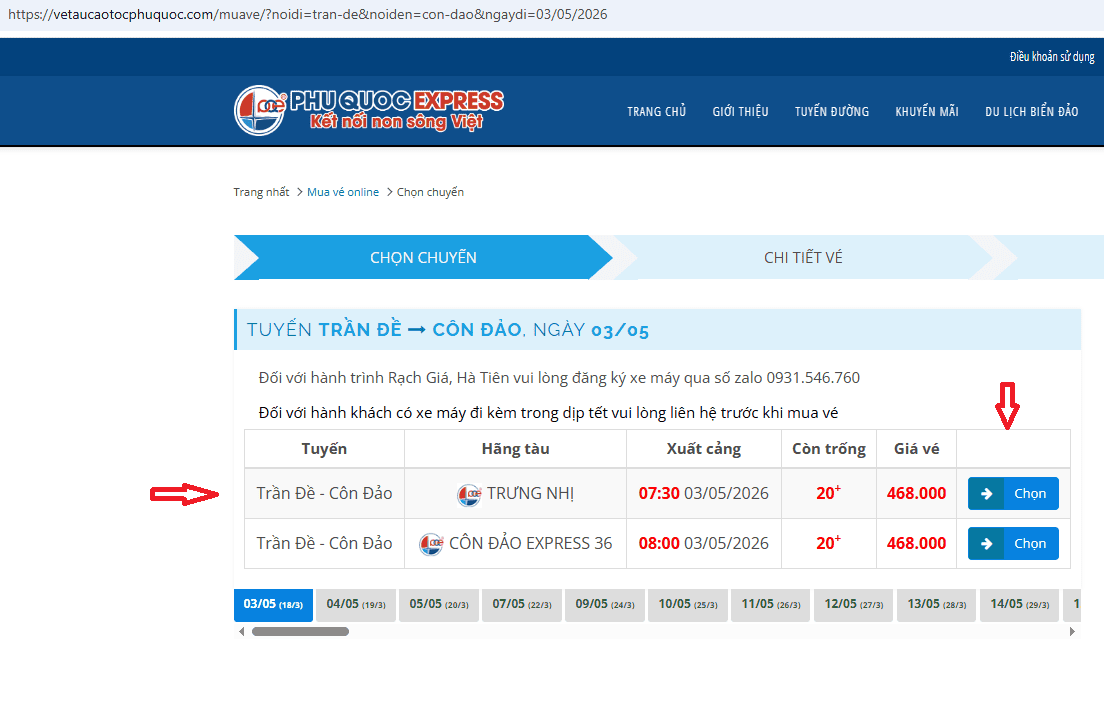
Task: Click the TRƯNG NHỊ ship name
Action: (x=530, y=494)
